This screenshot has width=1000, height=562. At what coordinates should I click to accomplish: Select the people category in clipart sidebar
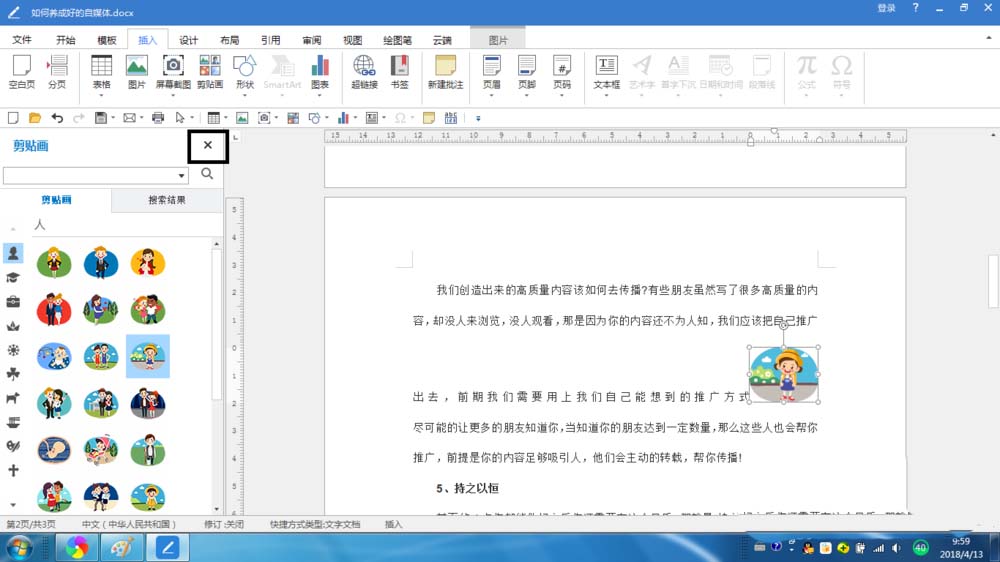(x=13, y=253)
